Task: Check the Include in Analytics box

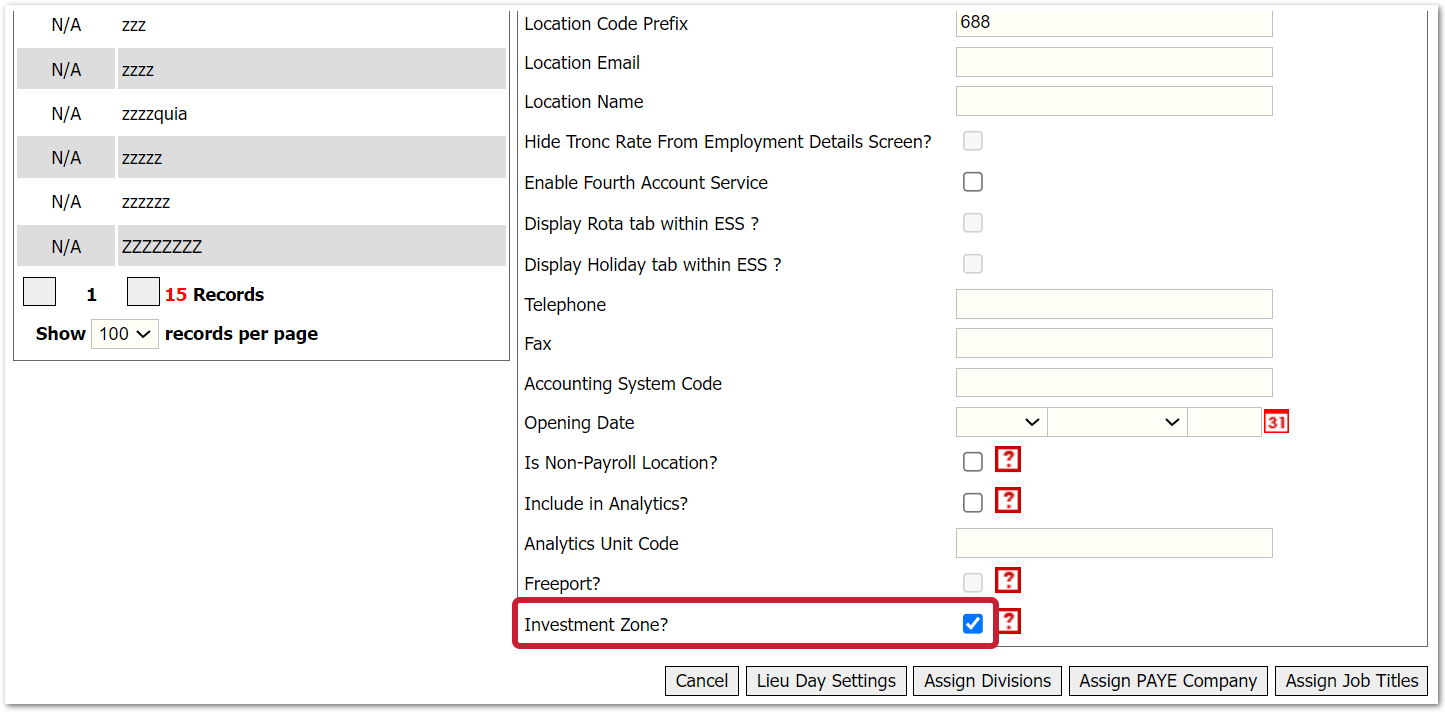Action: [972, 503]
